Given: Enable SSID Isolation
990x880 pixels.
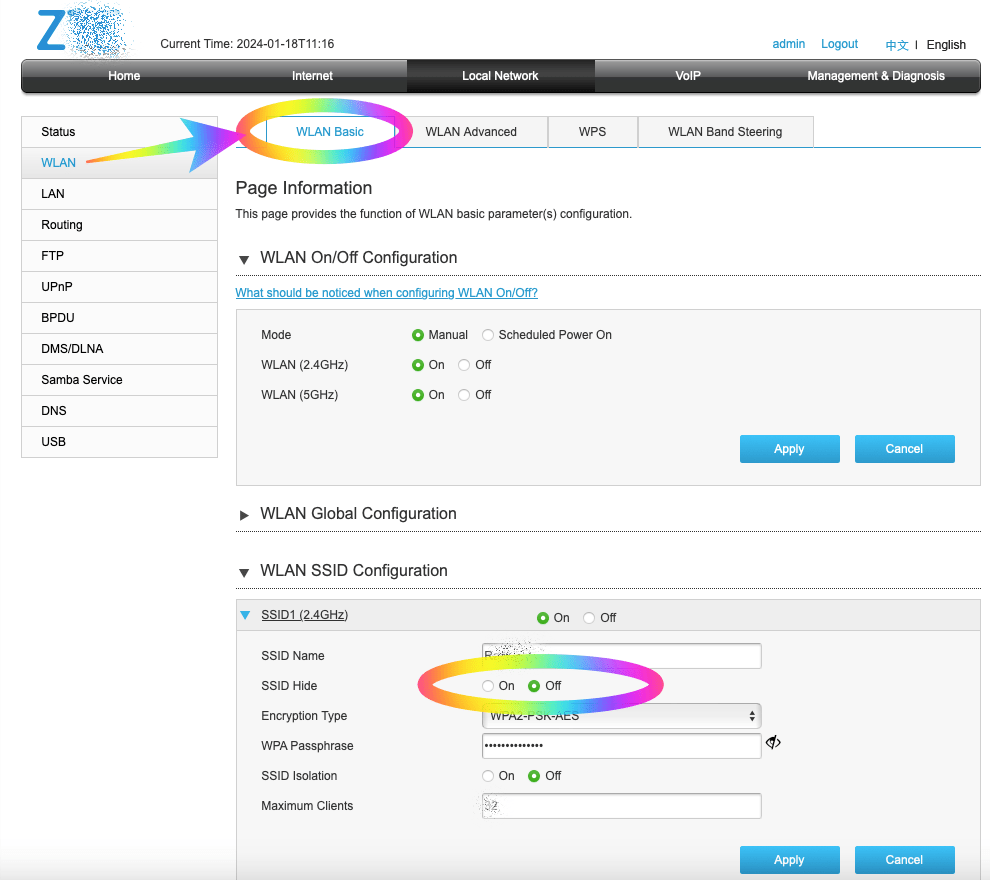Looking at the screenshot, I should (488, 776).
